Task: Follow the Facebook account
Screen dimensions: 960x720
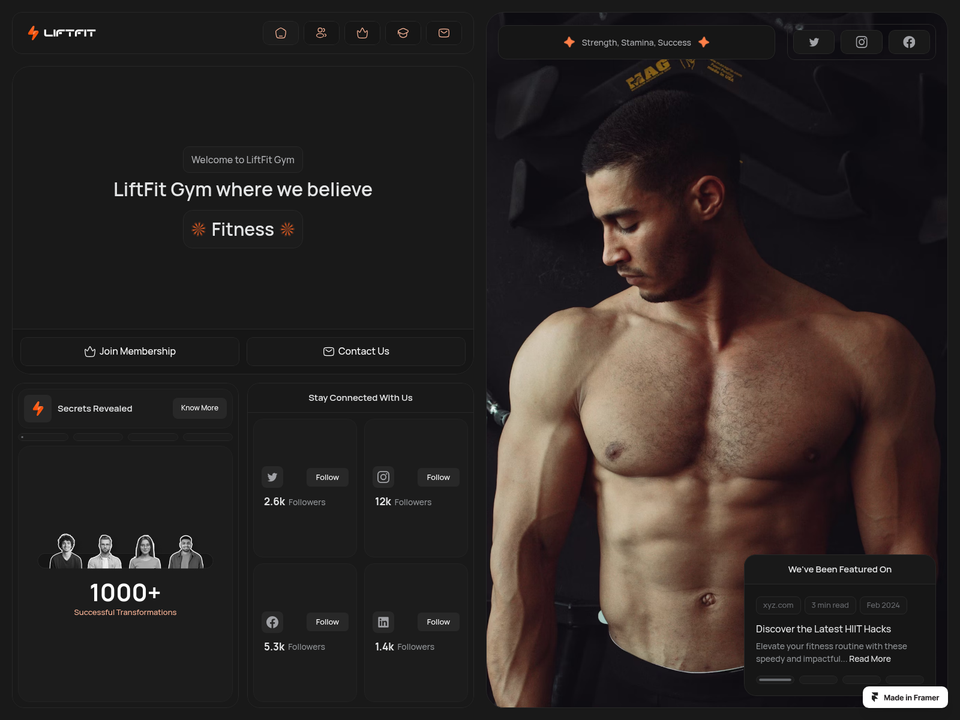Action: tap(327, 622)
